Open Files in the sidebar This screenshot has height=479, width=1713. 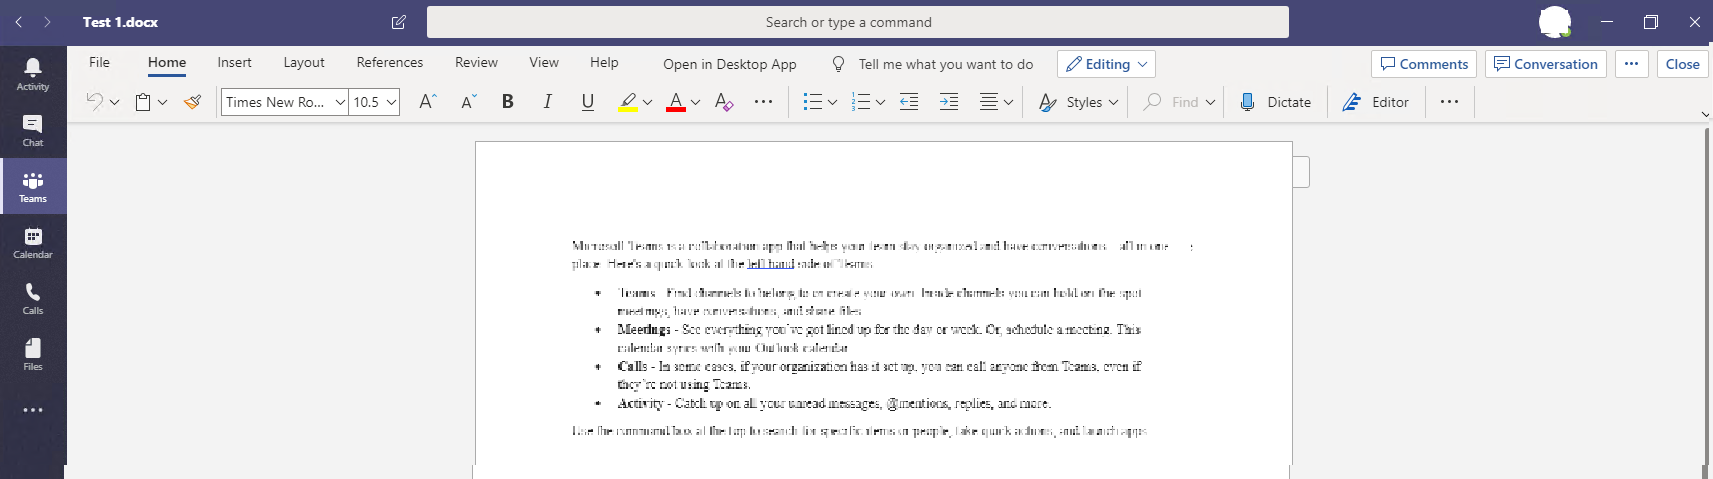point(33,354)
